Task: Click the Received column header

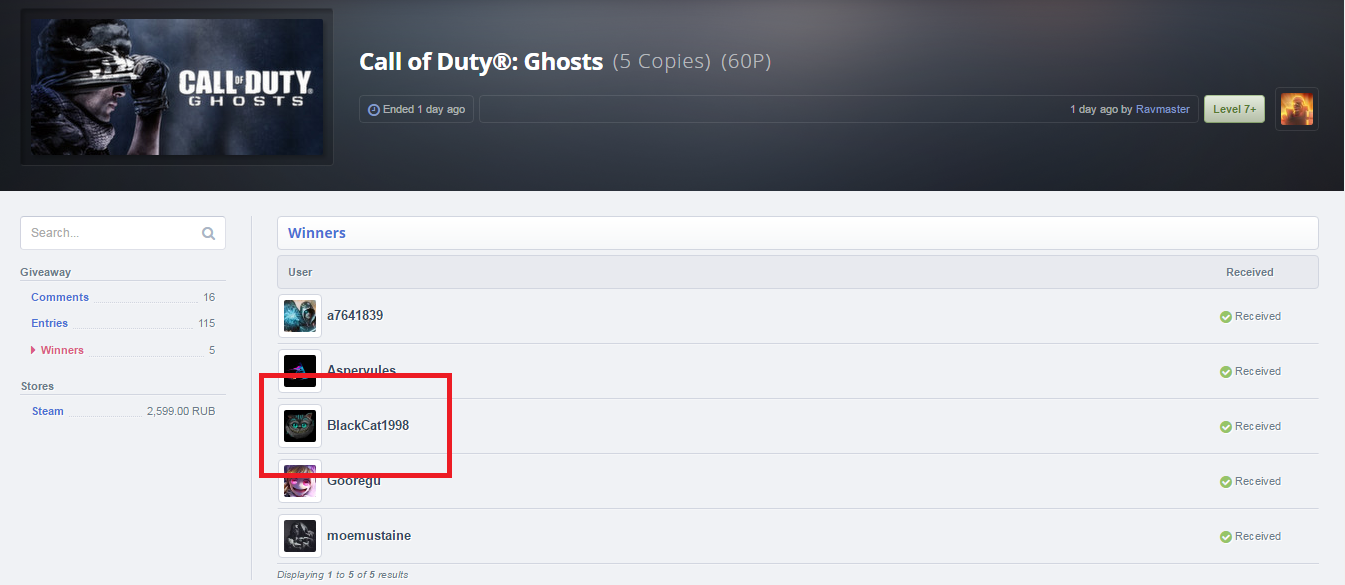Action: coord(1250,272)
